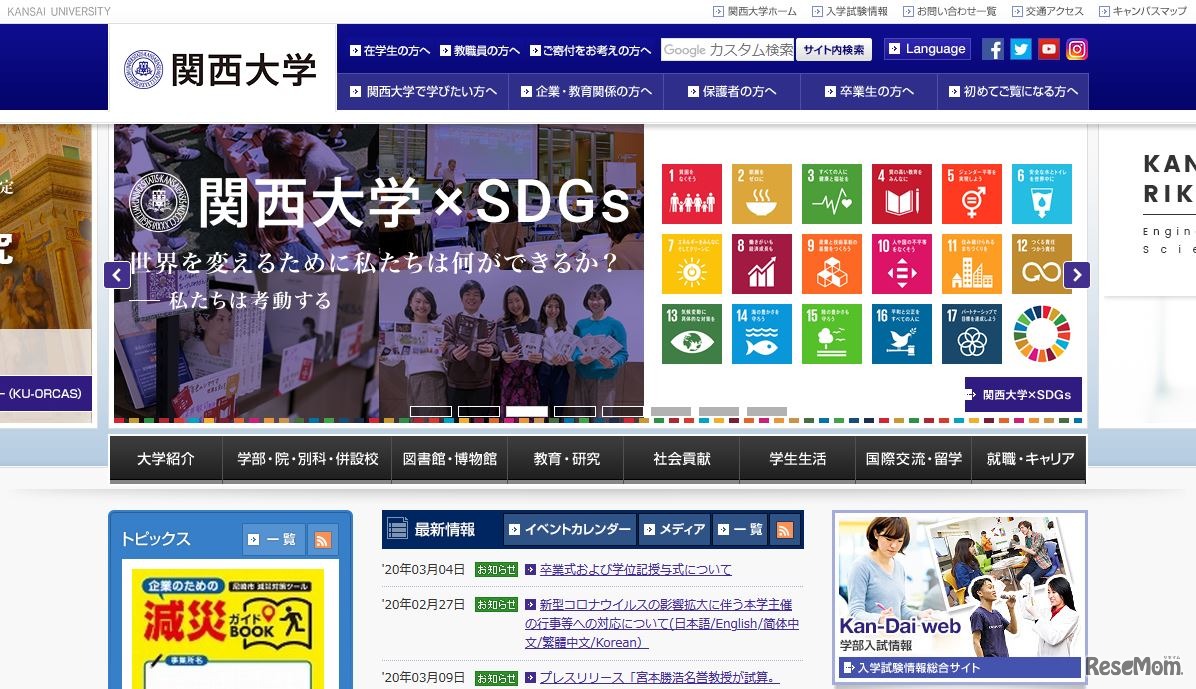Open キャンパスマップ top link
The width and height of the screenshot is (1196, 689).
[1143, 11]
